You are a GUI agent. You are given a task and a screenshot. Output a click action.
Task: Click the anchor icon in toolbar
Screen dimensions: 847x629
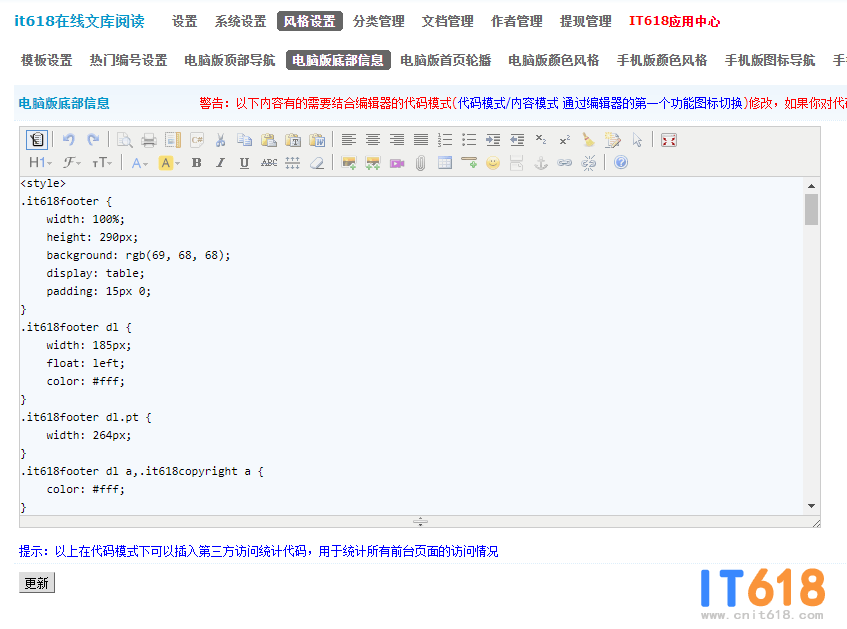point(541,163)
